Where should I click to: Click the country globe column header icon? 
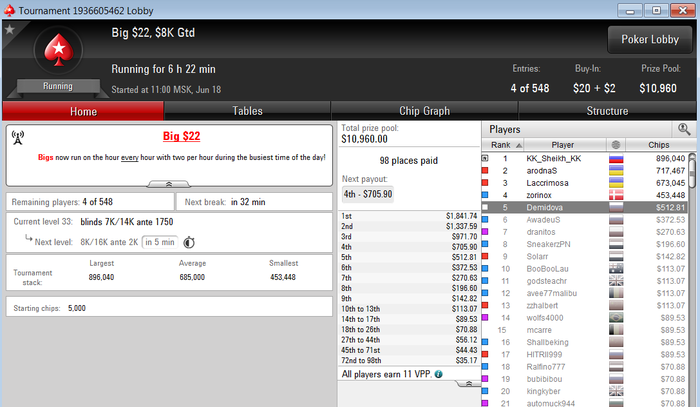click(616, 145)
